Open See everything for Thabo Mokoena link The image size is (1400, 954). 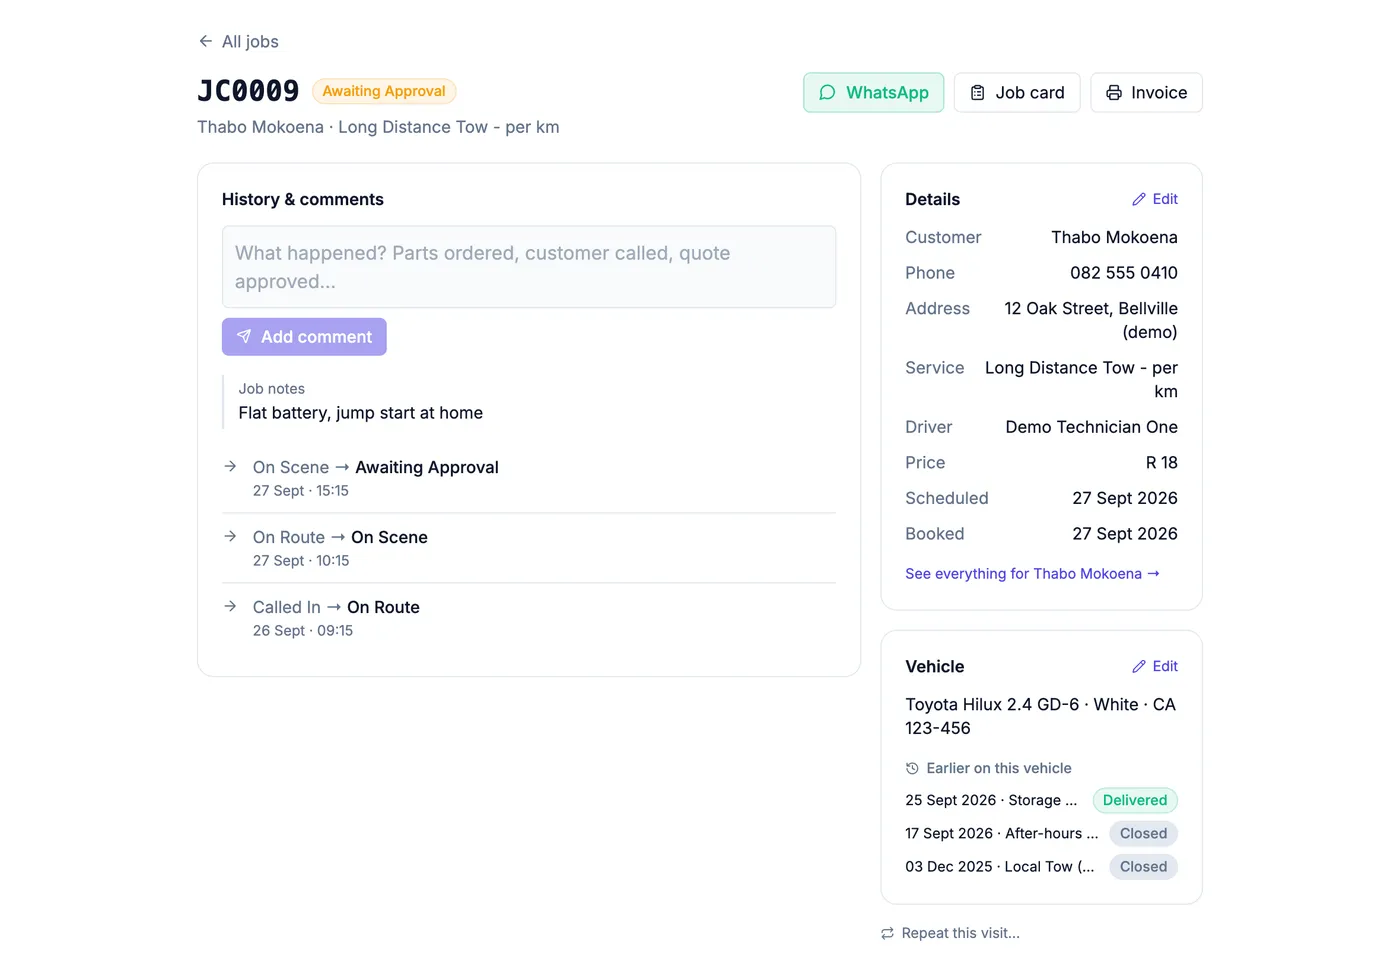tap(1032, 574)
